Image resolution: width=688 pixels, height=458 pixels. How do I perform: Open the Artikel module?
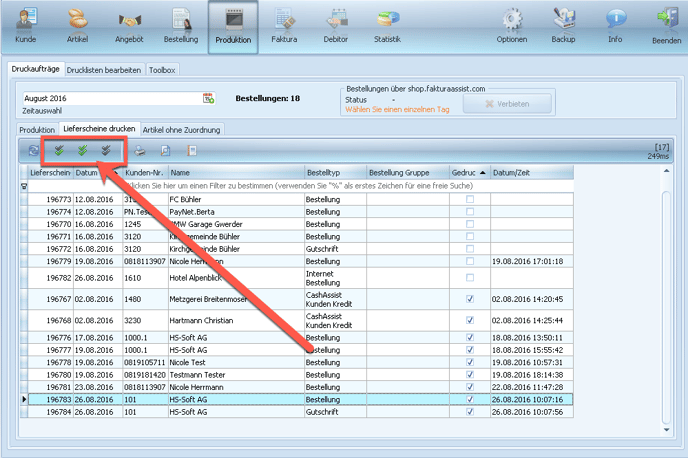coord(77,27)
